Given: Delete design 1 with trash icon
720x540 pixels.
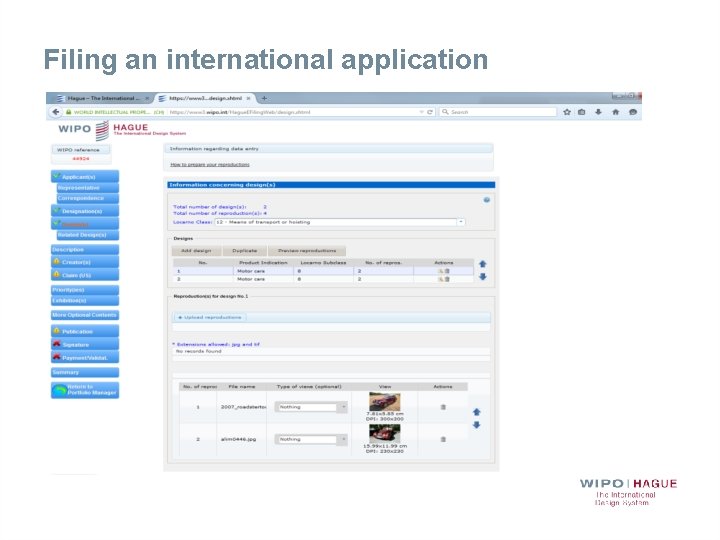Looking at the screenshot, I should pos(447,271).
